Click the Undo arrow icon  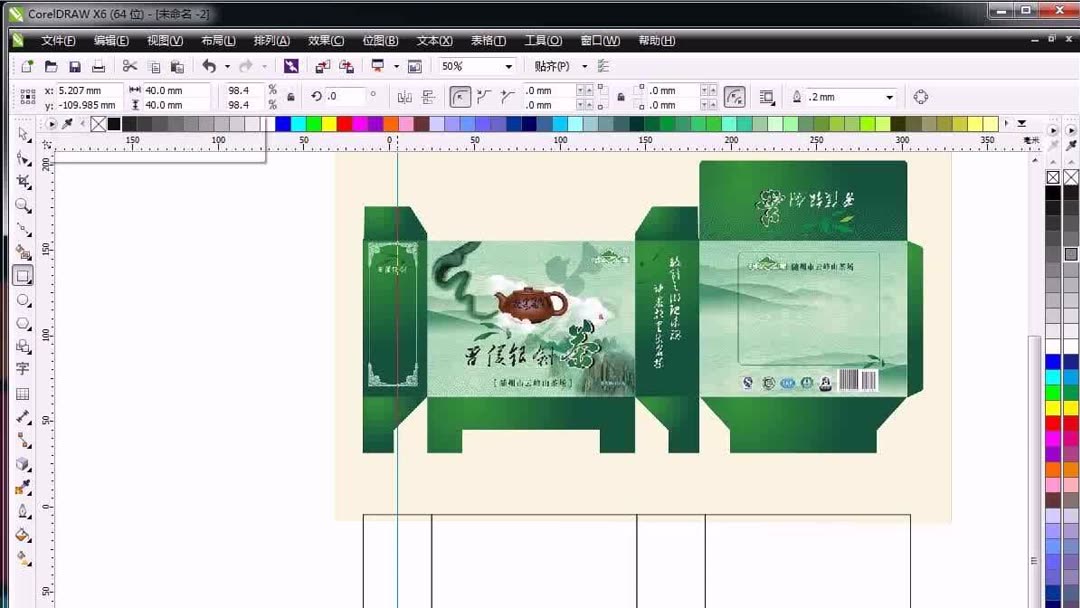[x=208, y=66]
